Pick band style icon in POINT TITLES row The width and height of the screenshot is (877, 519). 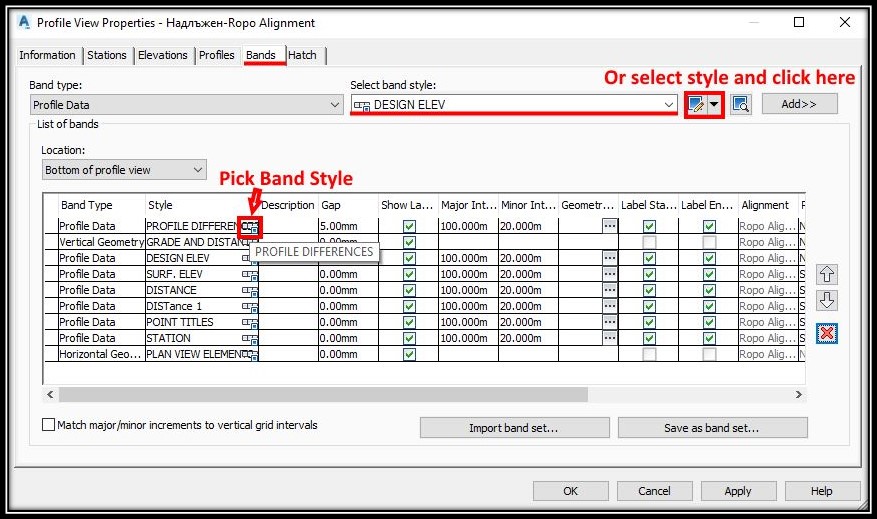pyautogui.click(x=250, y=322)
